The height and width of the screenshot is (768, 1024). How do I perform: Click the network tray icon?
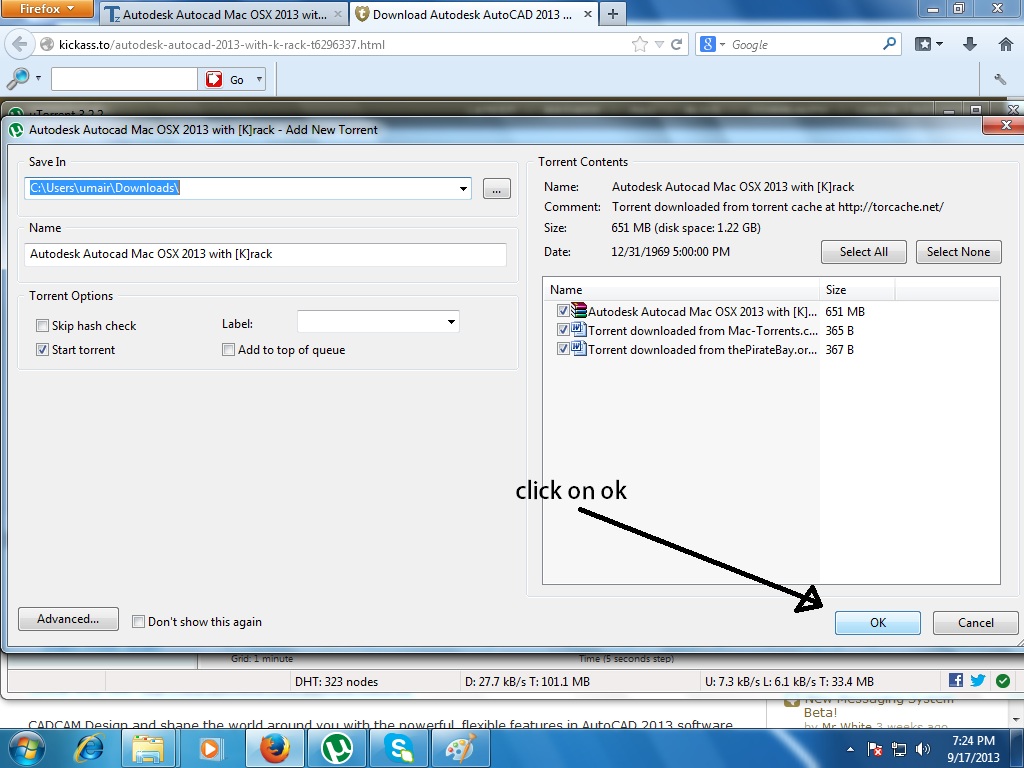pos(899,749)
